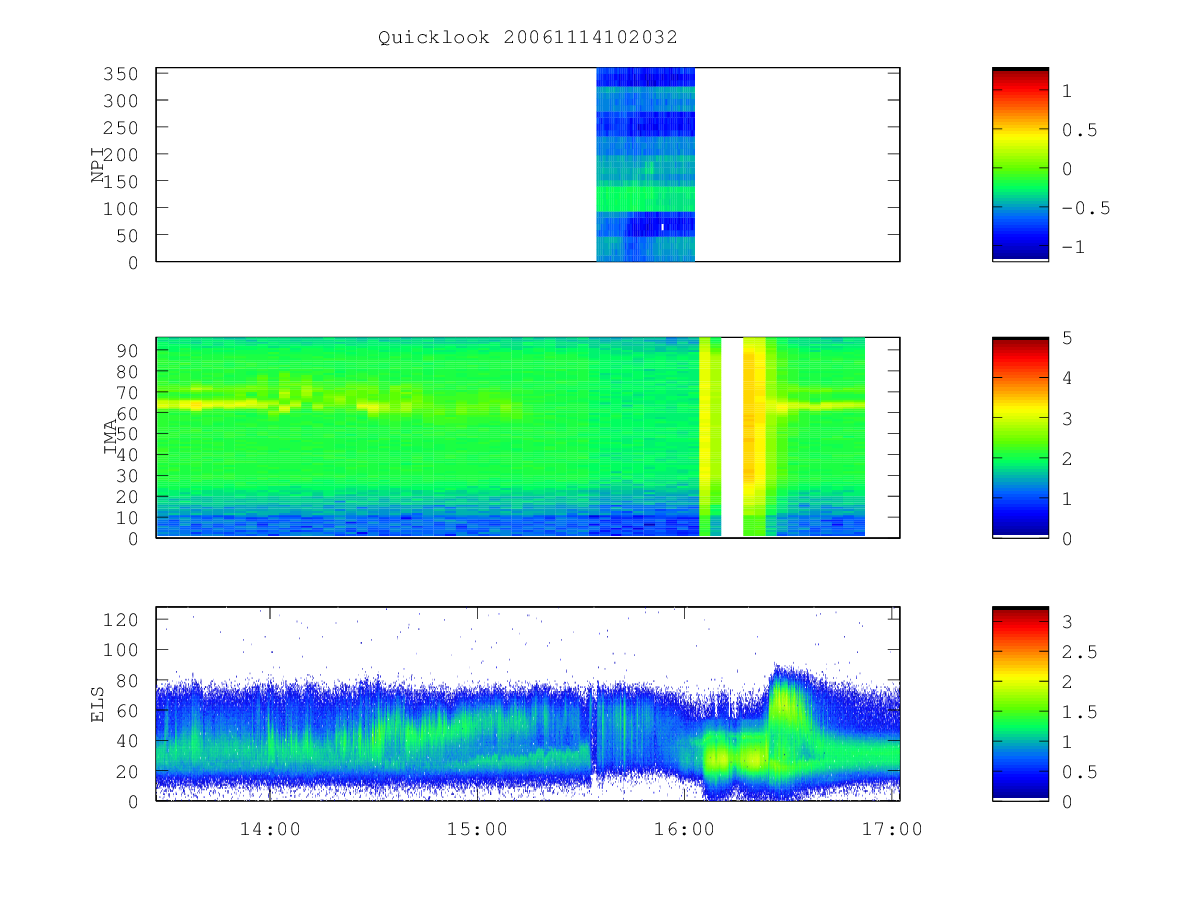Open the IMA panel color scale bar
The image size is (1200, 900).
pyautogui.click(x=1020, y=437)
